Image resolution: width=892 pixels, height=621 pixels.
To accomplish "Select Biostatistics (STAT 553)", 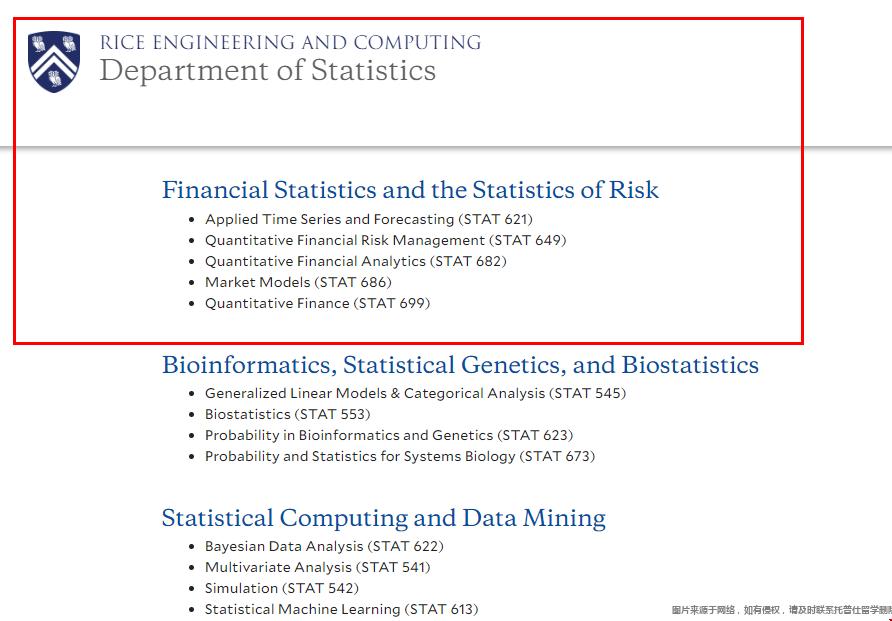I will click(287, 415).
